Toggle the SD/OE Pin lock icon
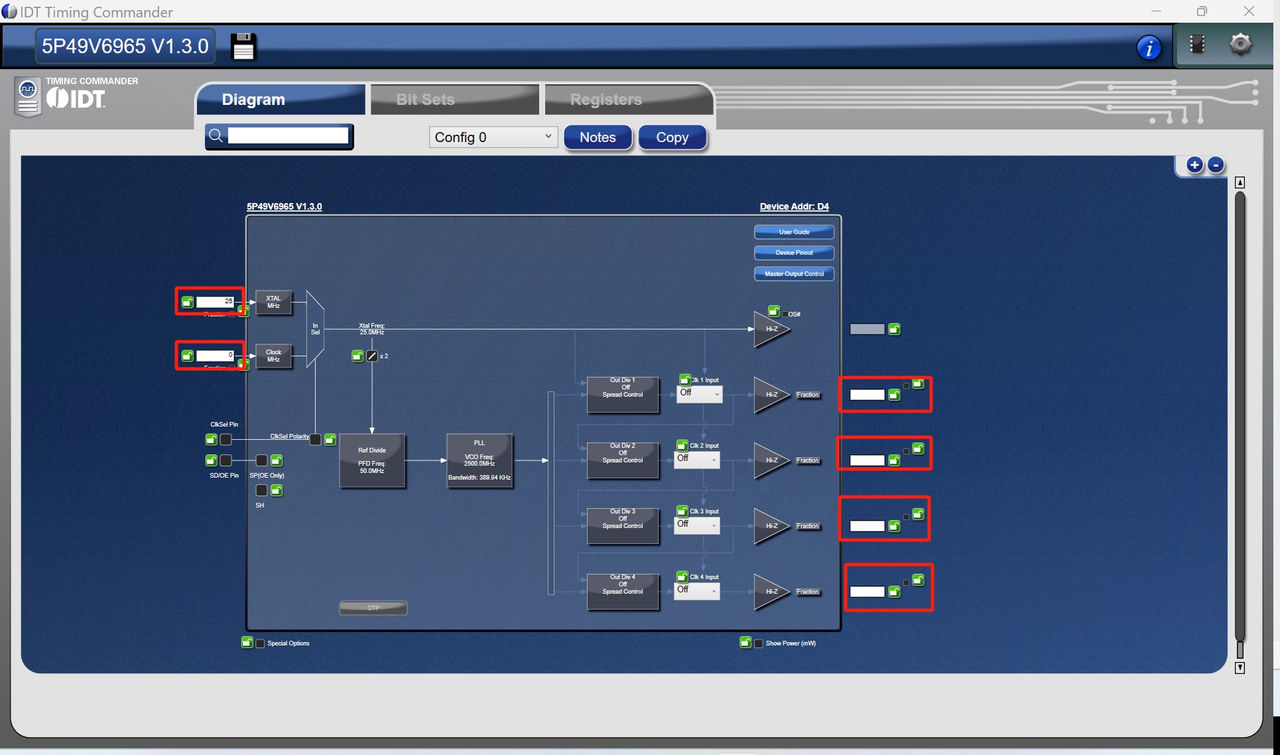 pos(211,460)
